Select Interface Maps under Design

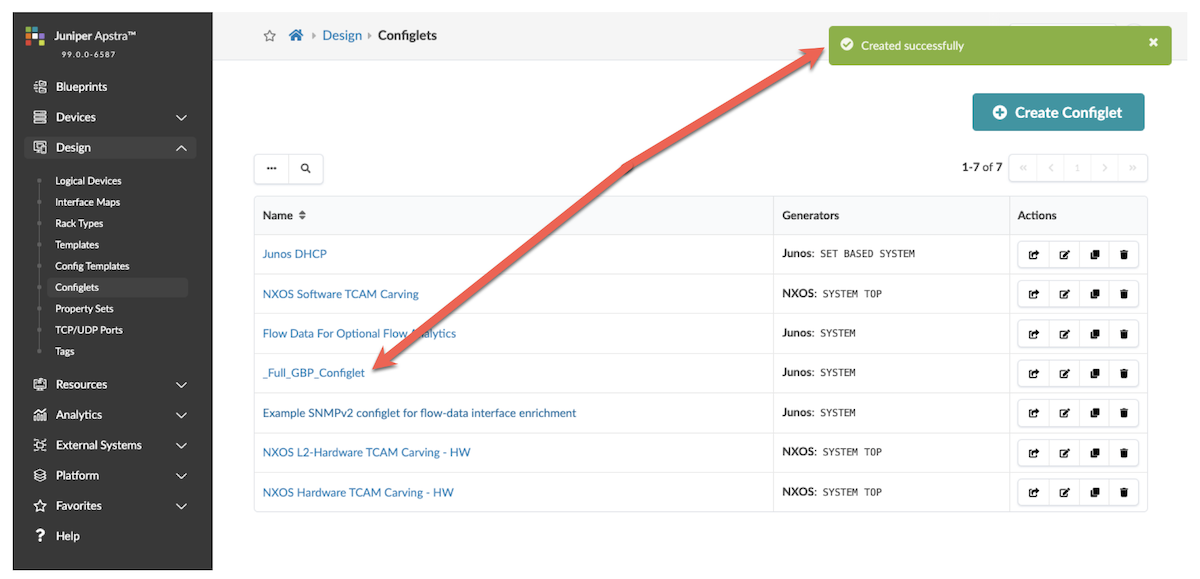(87, 202)
